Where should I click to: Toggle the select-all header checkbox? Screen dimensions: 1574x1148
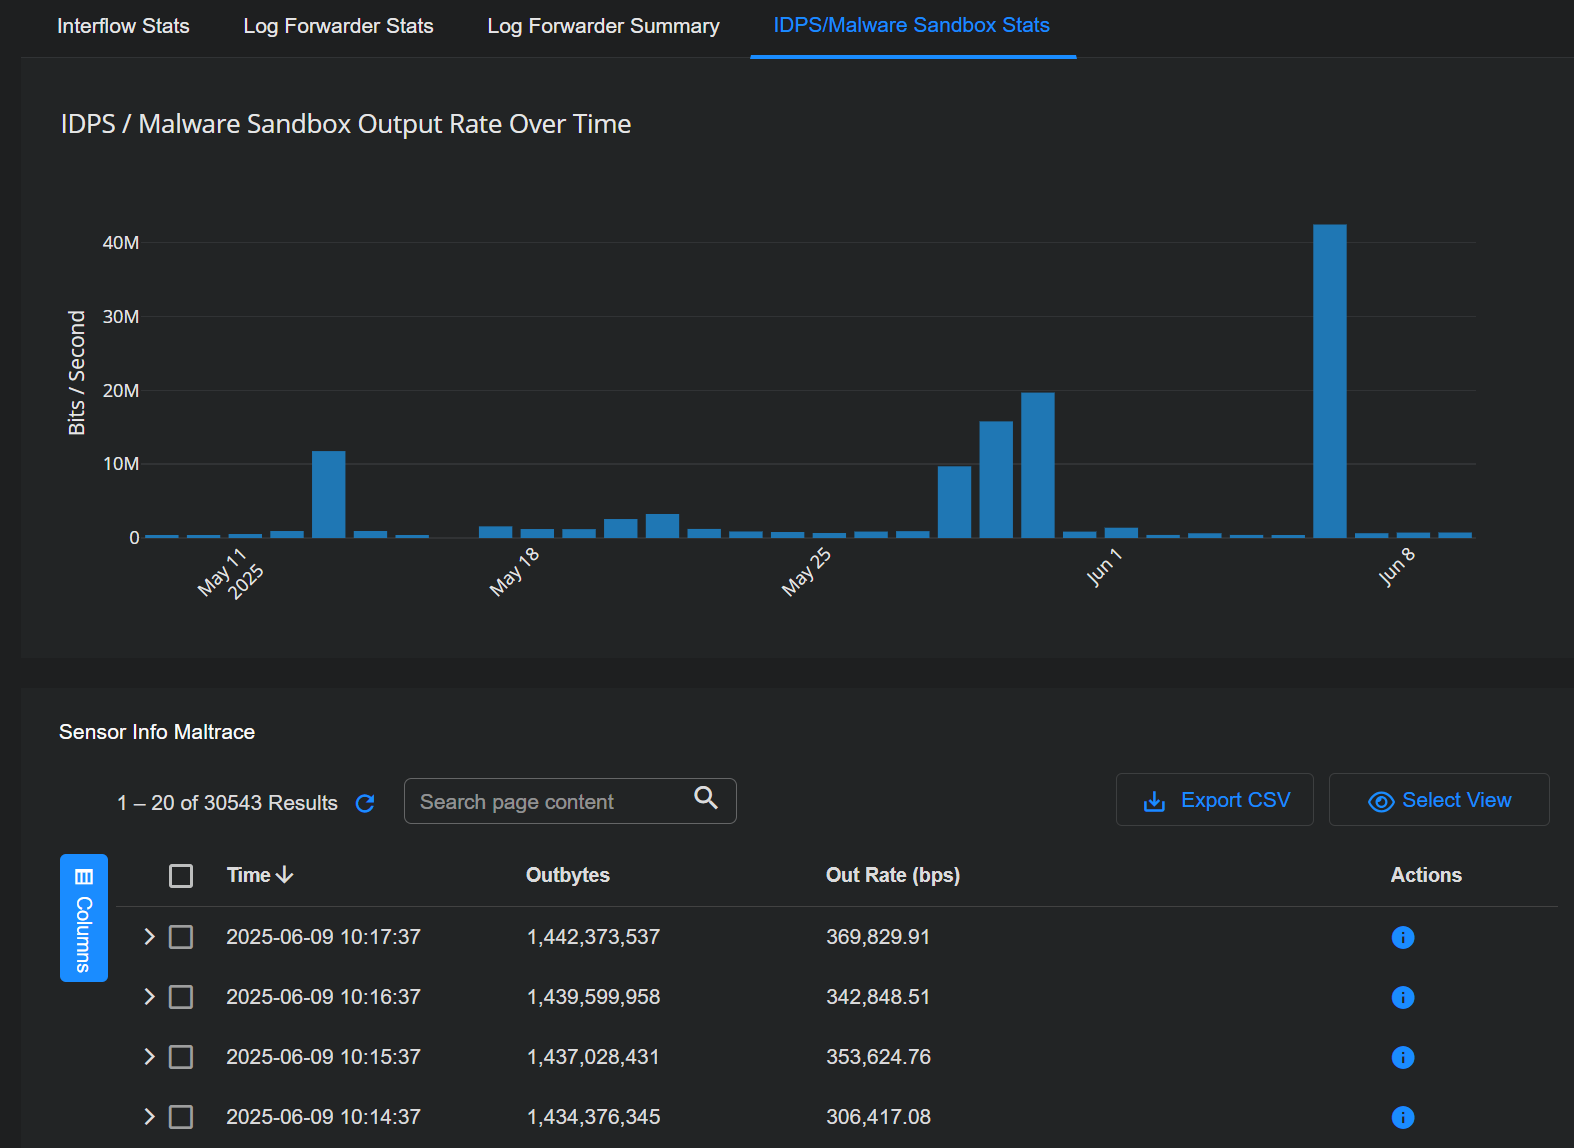181,876
